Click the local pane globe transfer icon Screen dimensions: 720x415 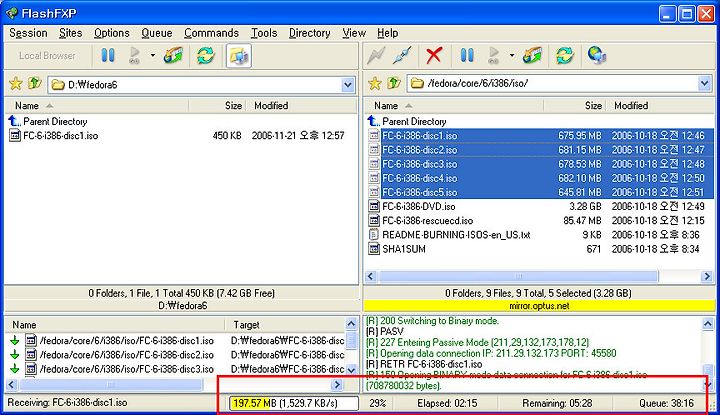pyautogui.click(x=173, y=56)
